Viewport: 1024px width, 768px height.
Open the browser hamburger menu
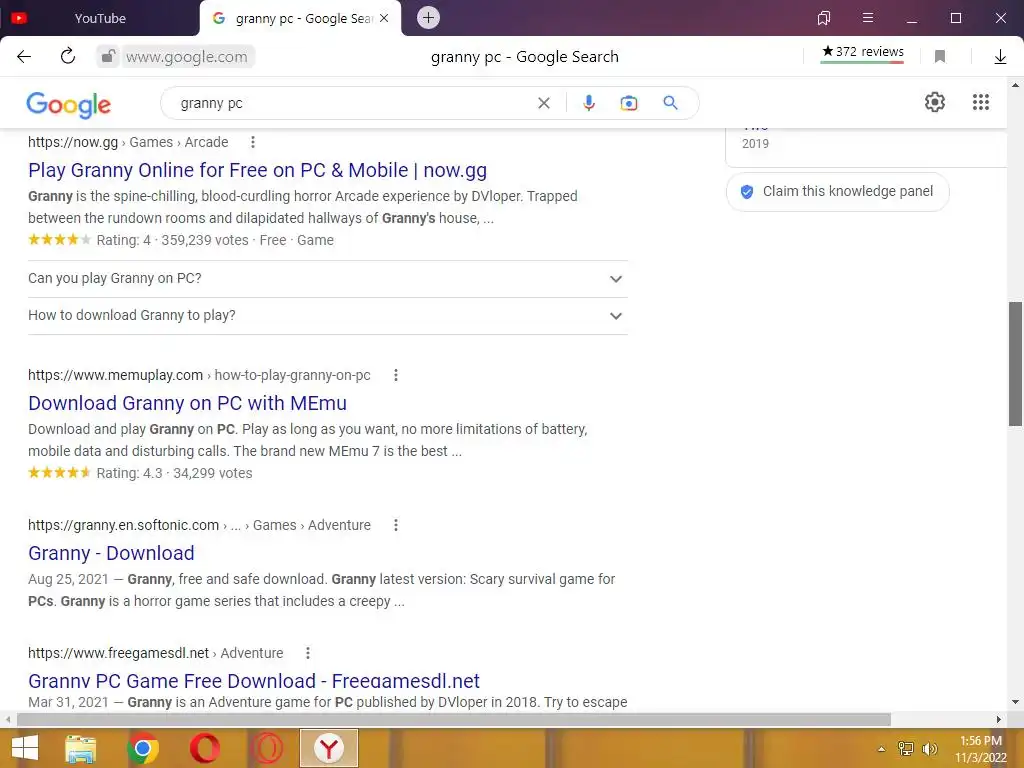[868, 18]
